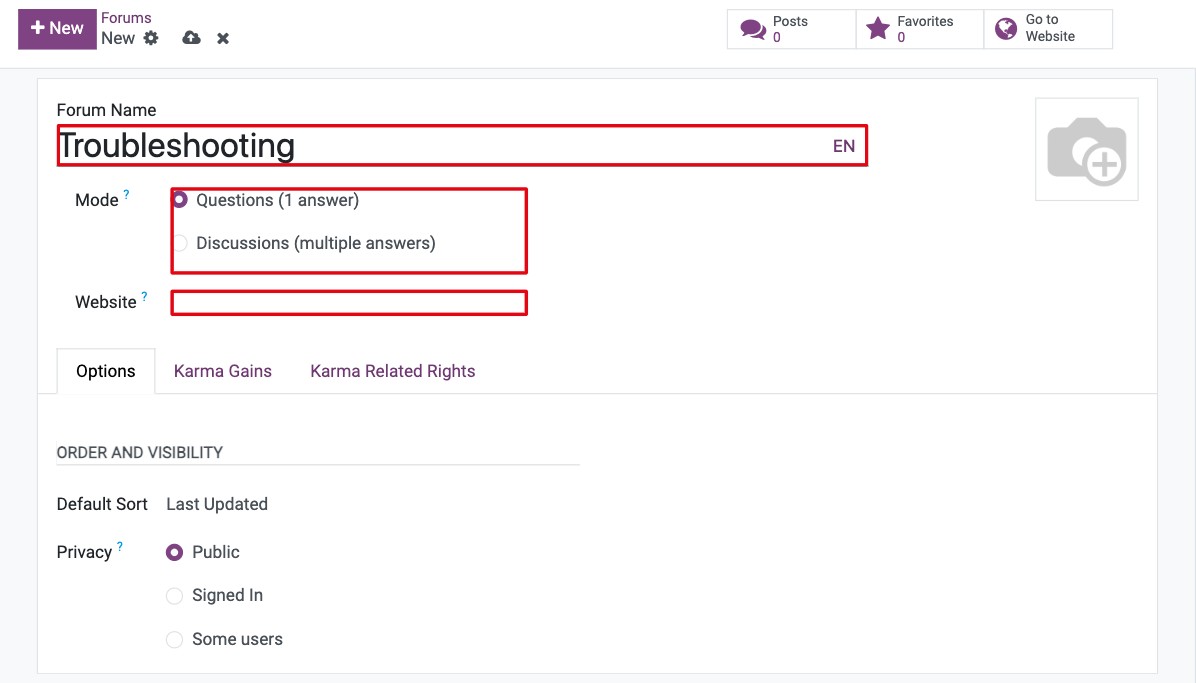
Task: Switch the EN language translation option
Action: [x=844, y=147]
